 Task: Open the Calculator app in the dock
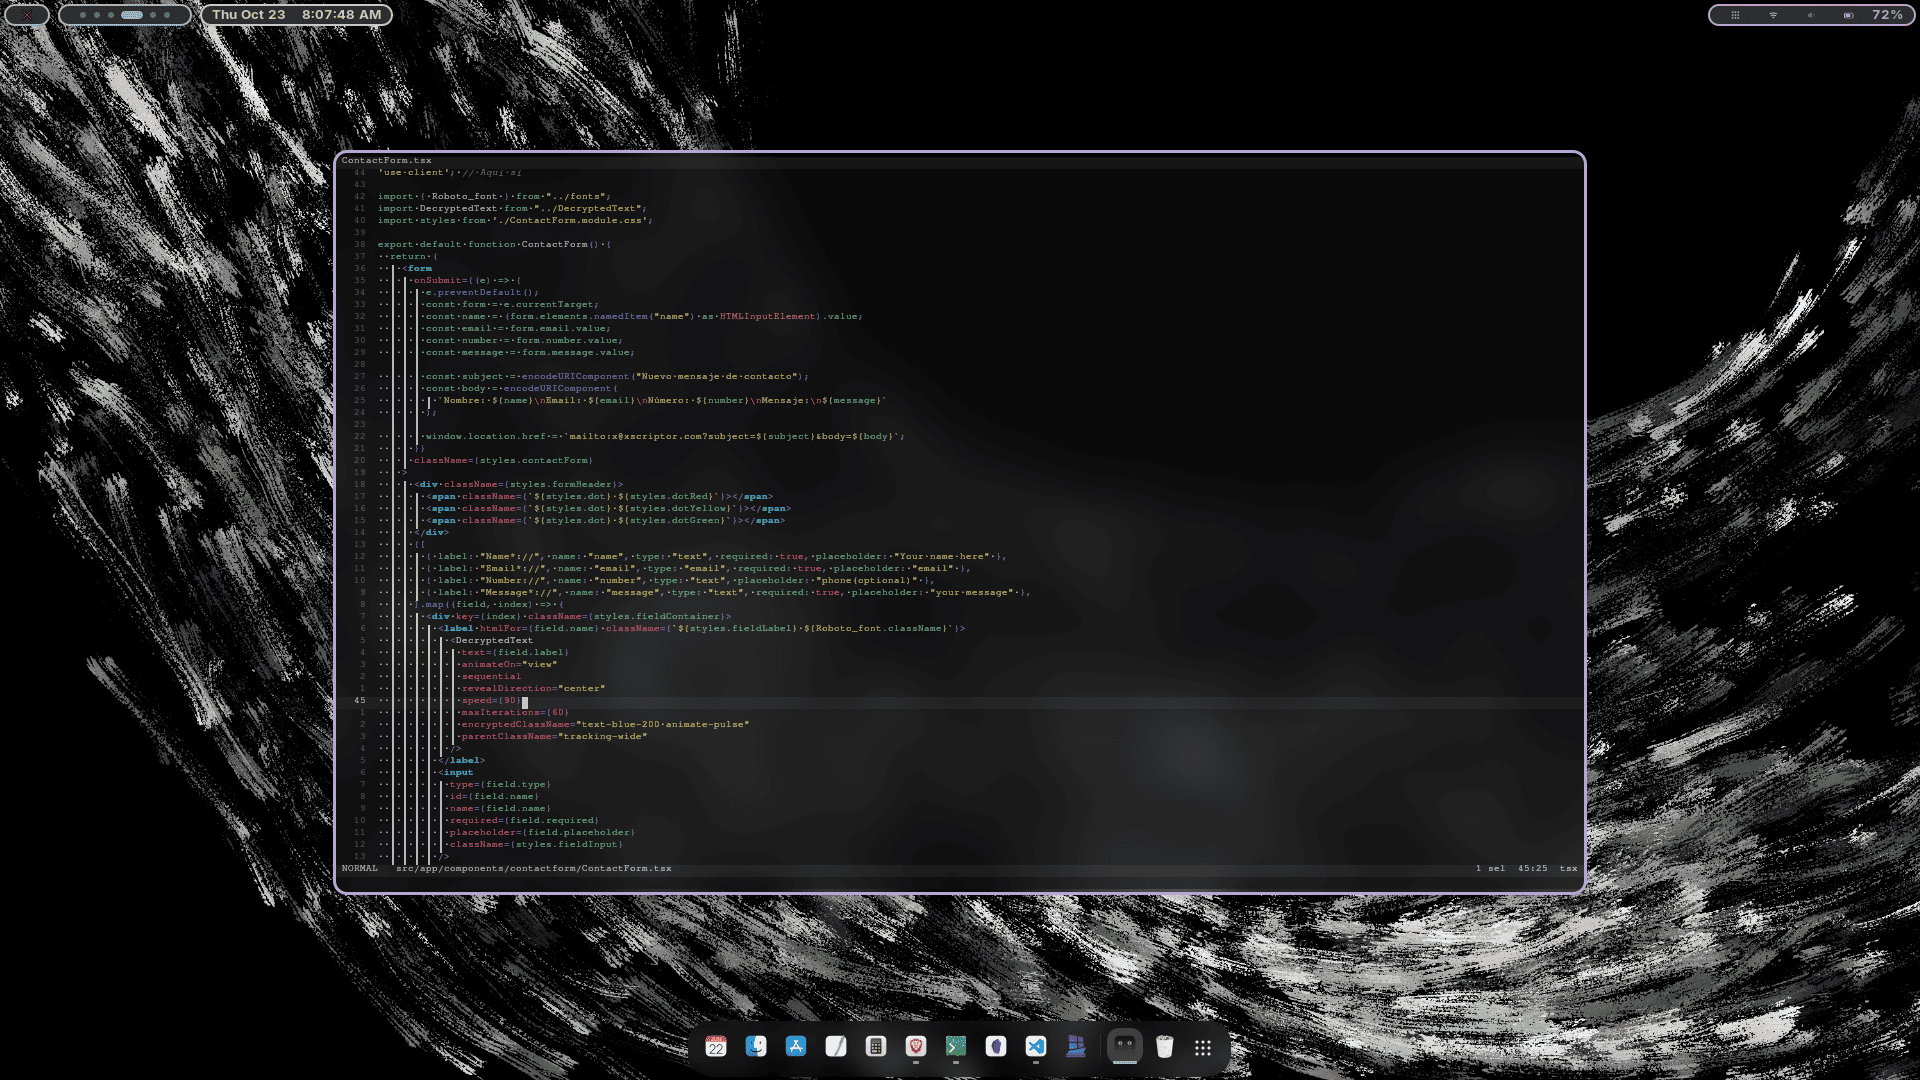[x=876, y=1046]
